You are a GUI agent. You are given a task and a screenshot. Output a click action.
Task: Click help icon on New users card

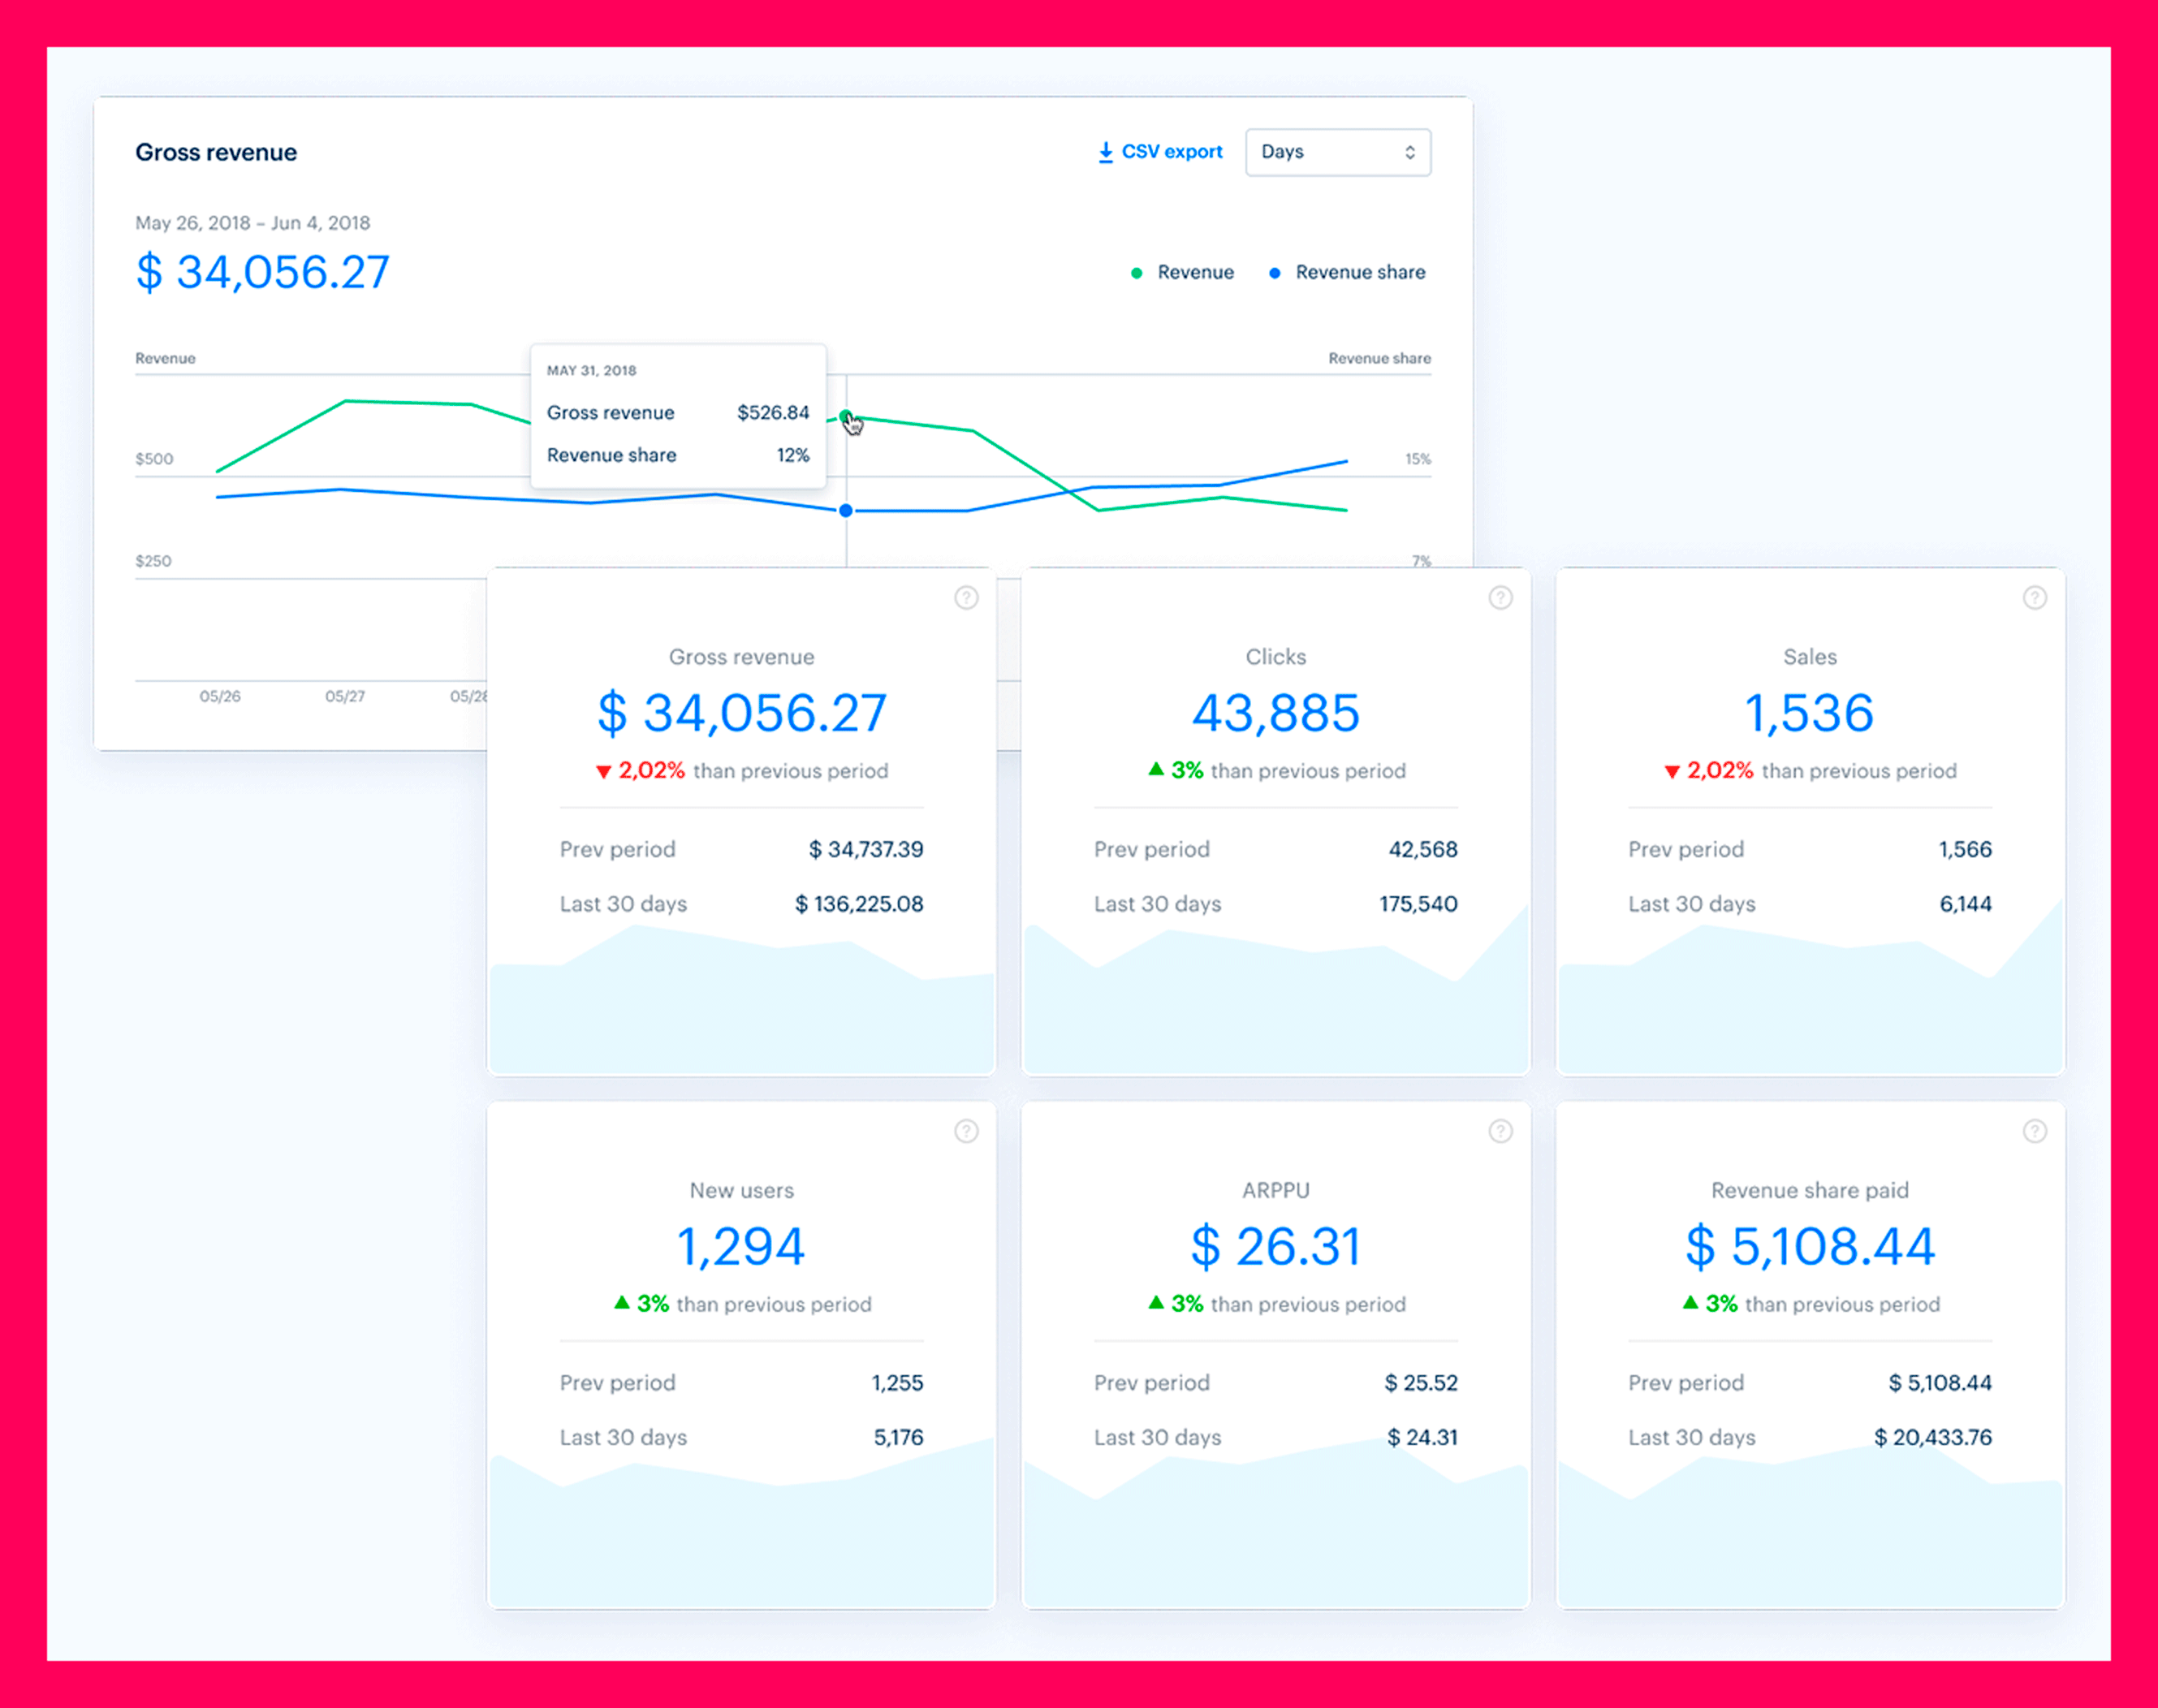(x=966, y=1131)
